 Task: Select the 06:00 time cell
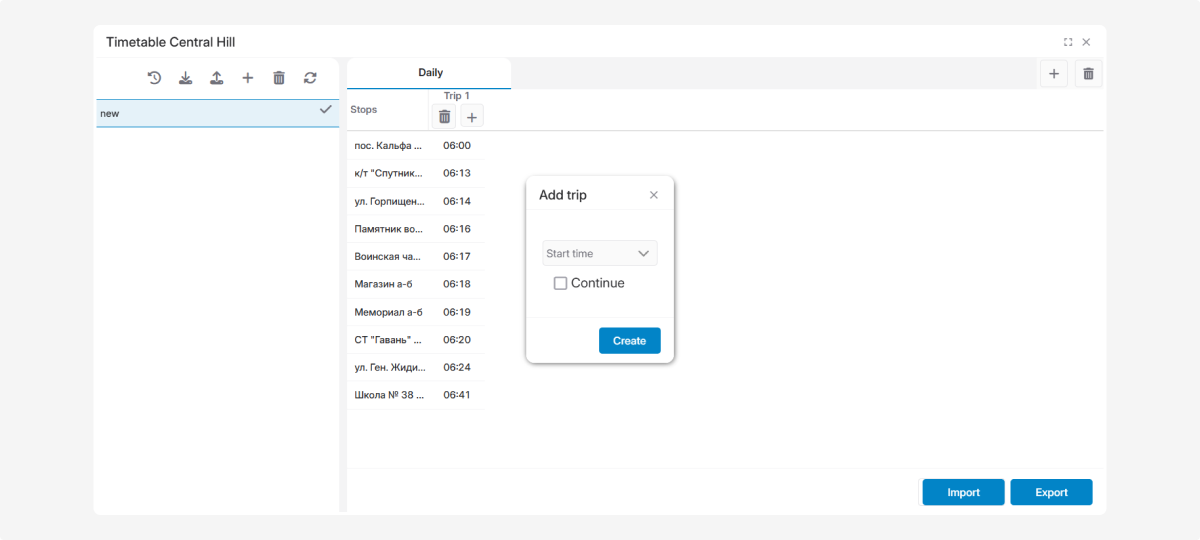456,146
